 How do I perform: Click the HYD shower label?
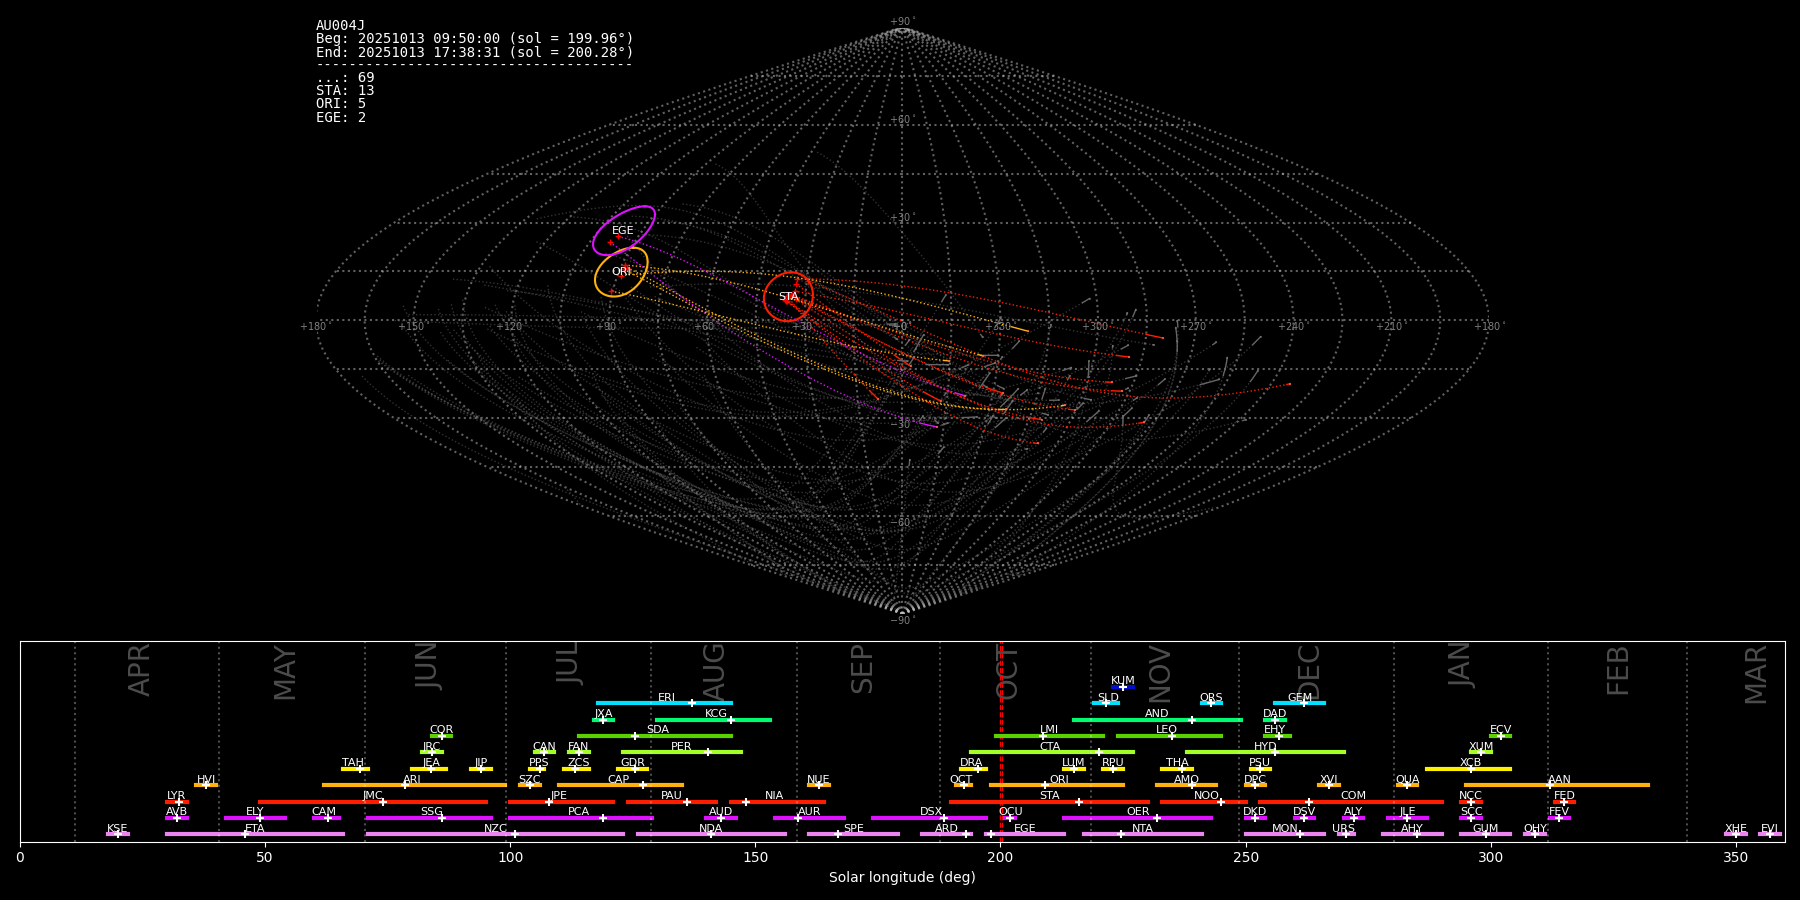[x=1265, y=747]
